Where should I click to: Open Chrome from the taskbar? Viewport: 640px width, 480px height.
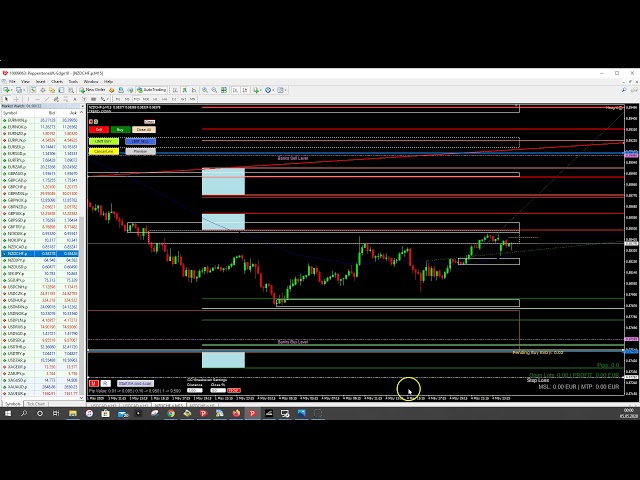pos(171,413)
